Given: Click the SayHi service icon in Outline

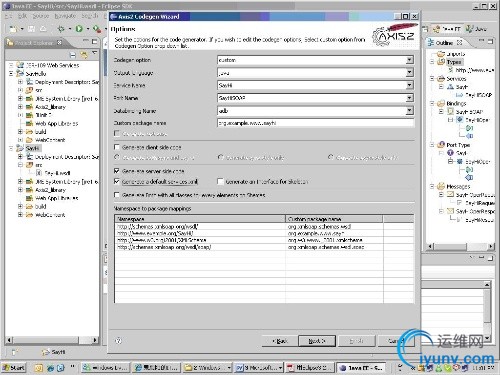Looking at the screenshot, I should click(450, 87).
